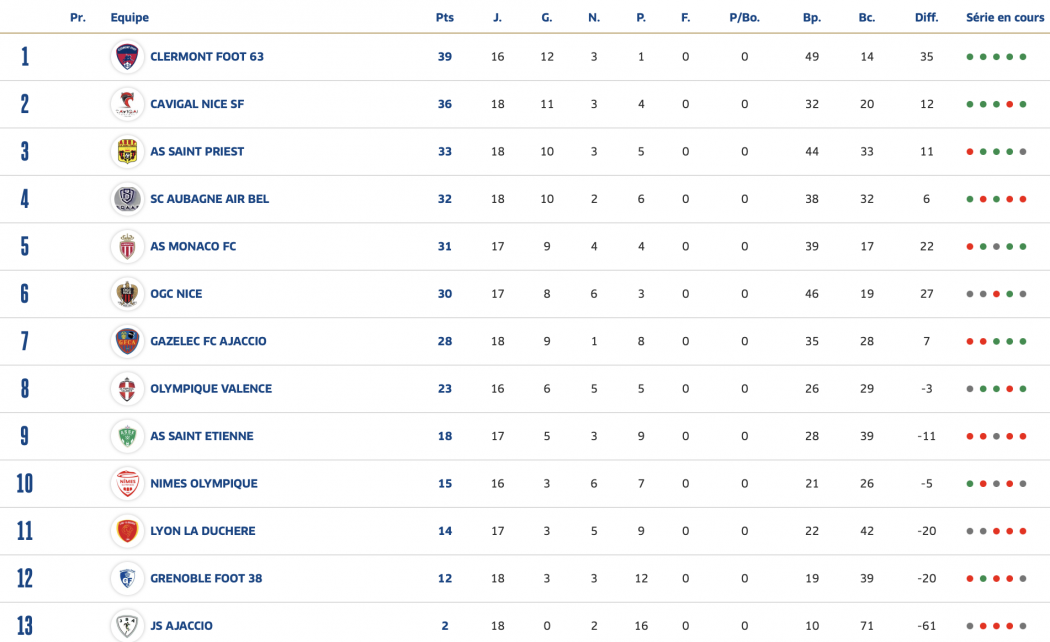Screen dimensions: 1050x642
Task: Click the Nimes Olympique club logo
Action: pyautogui.click(x=127, y=484)
